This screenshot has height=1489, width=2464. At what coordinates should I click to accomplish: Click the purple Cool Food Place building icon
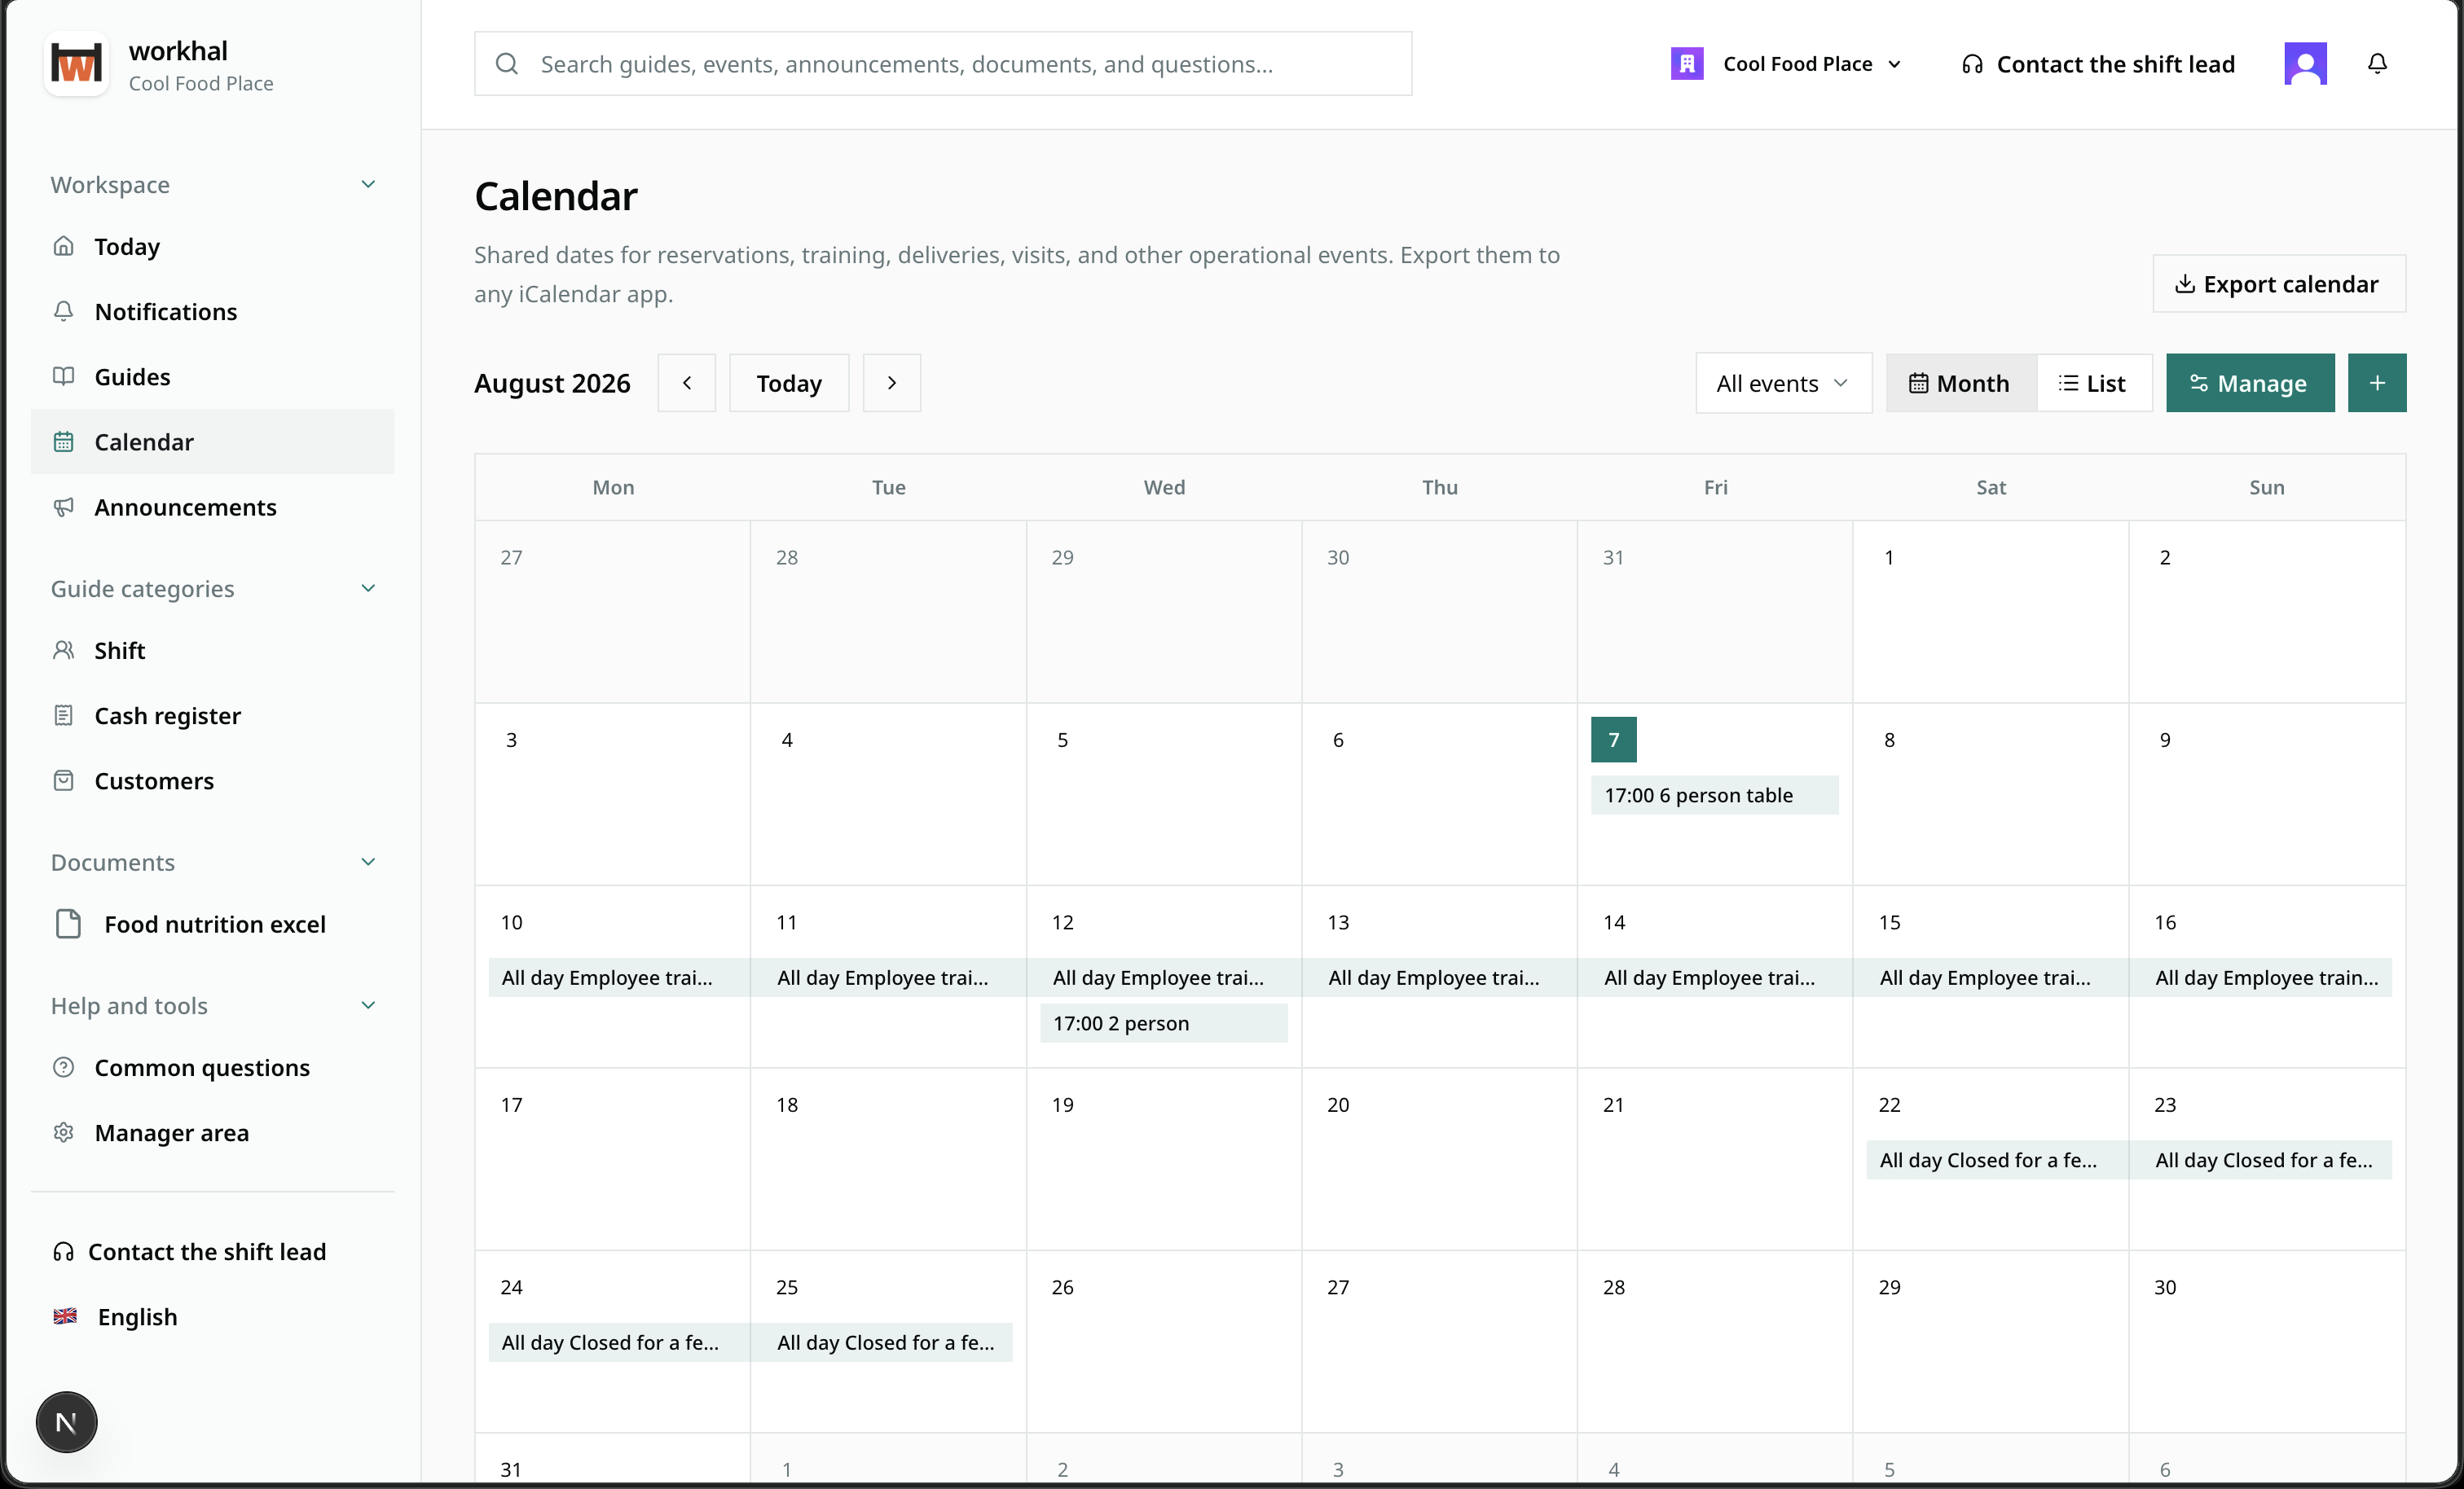(x=1687, y=64)
